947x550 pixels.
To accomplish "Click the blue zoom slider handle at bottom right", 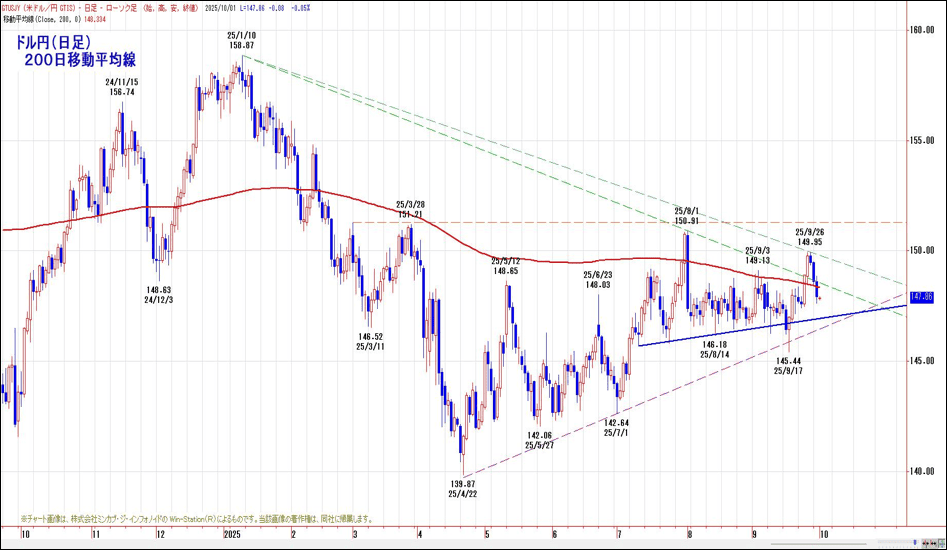I will coord(915,543).
